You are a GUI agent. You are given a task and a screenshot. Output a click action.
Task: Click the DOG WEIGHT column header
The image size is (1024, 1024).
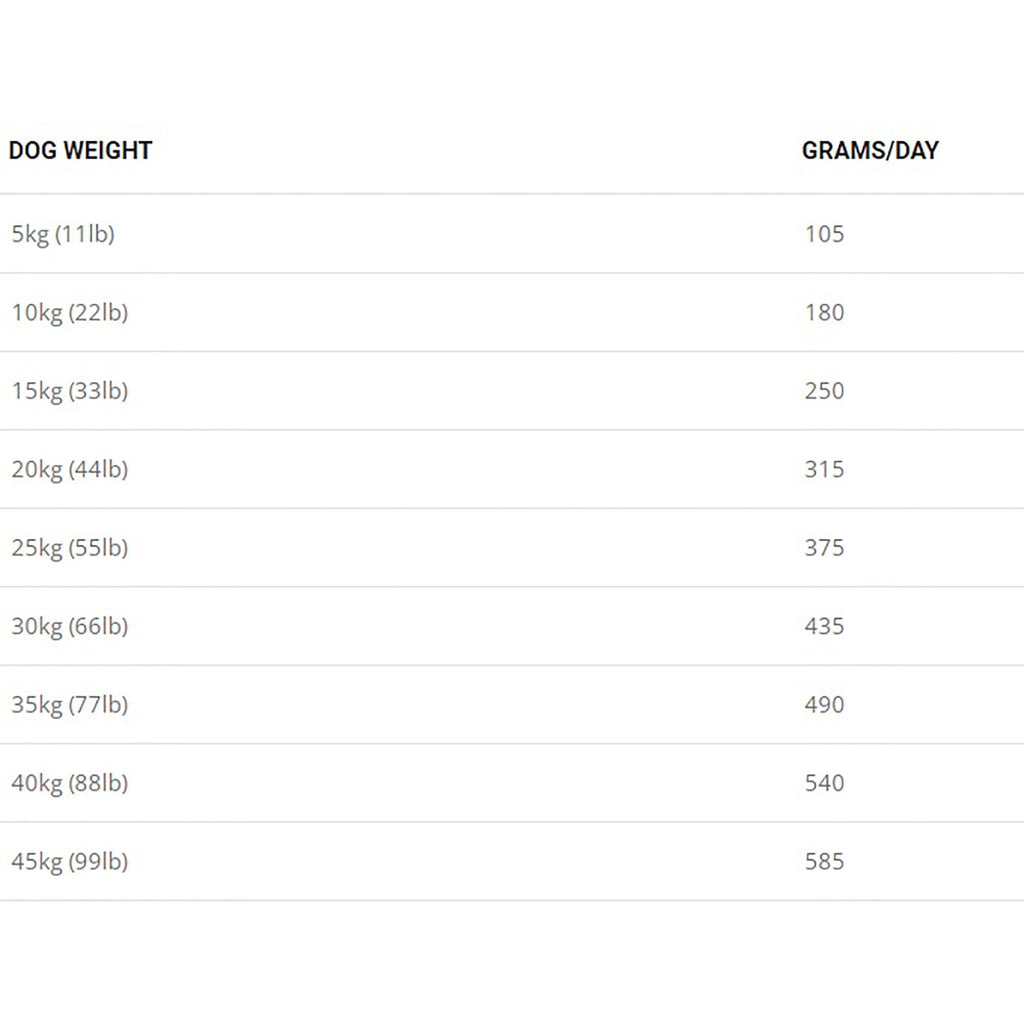[x=80, y=151]
